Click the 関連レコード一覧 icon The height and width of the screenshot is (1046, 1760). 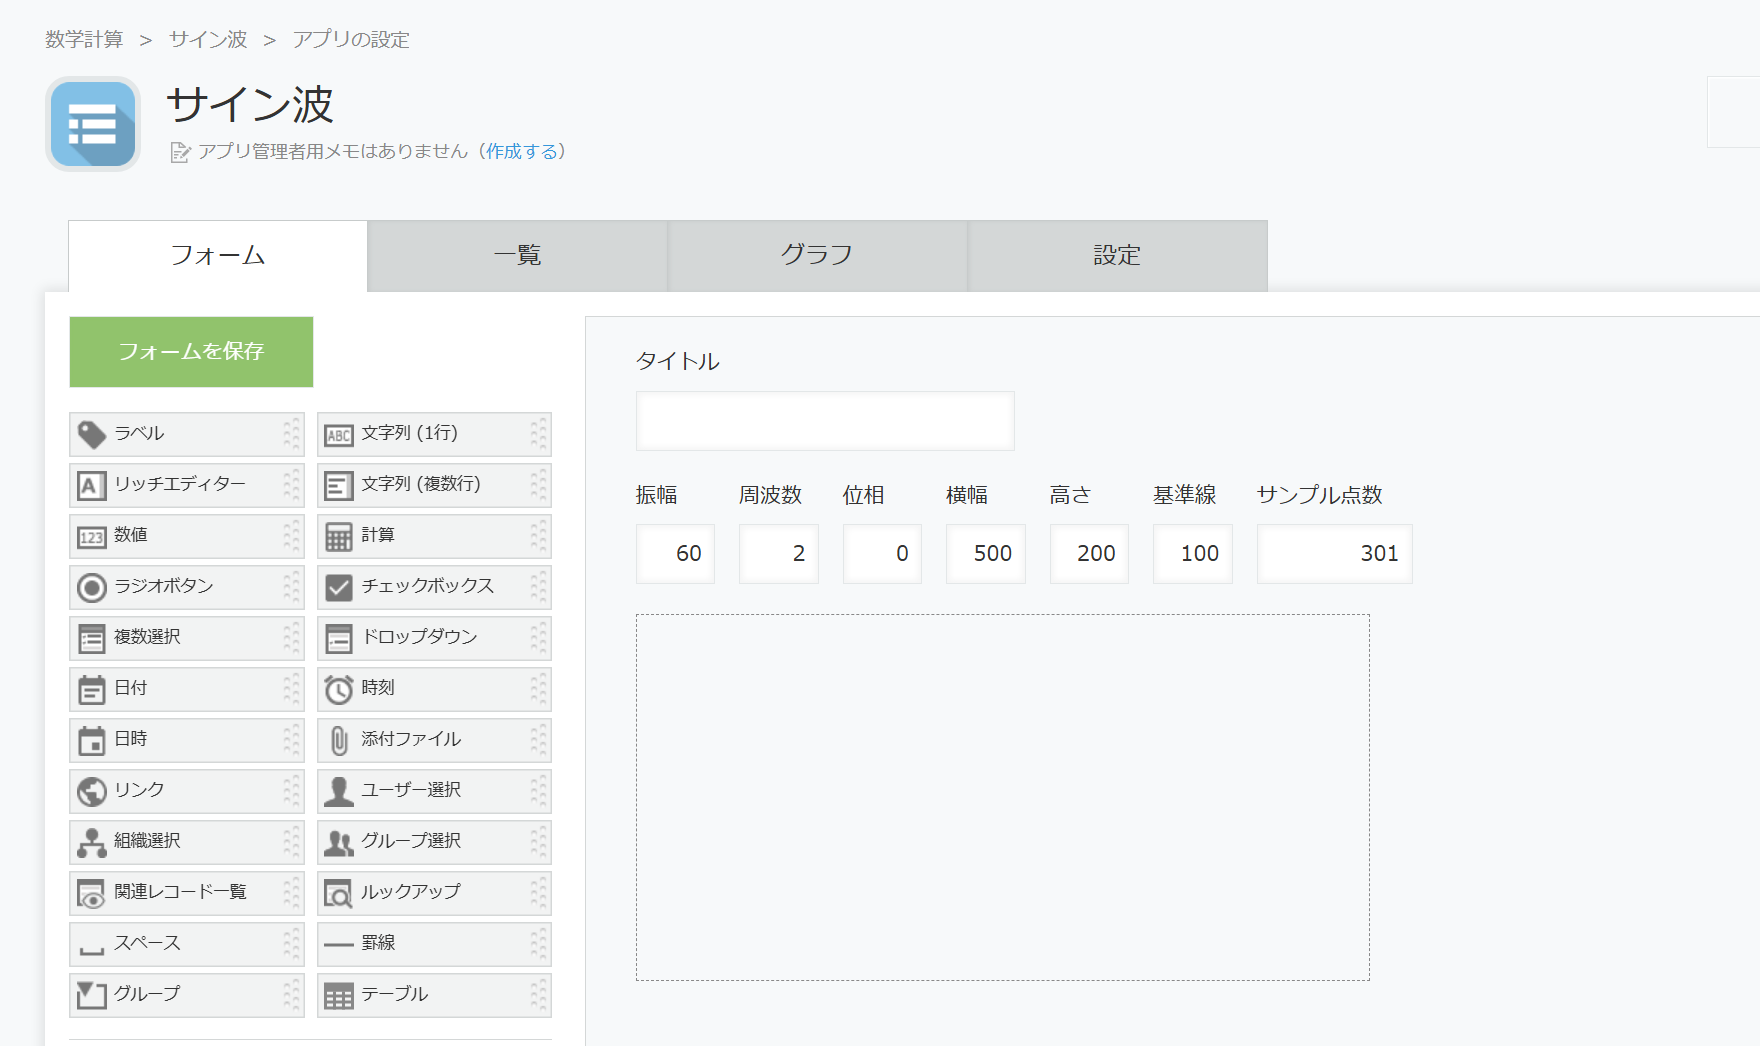(x=92, y=894)
